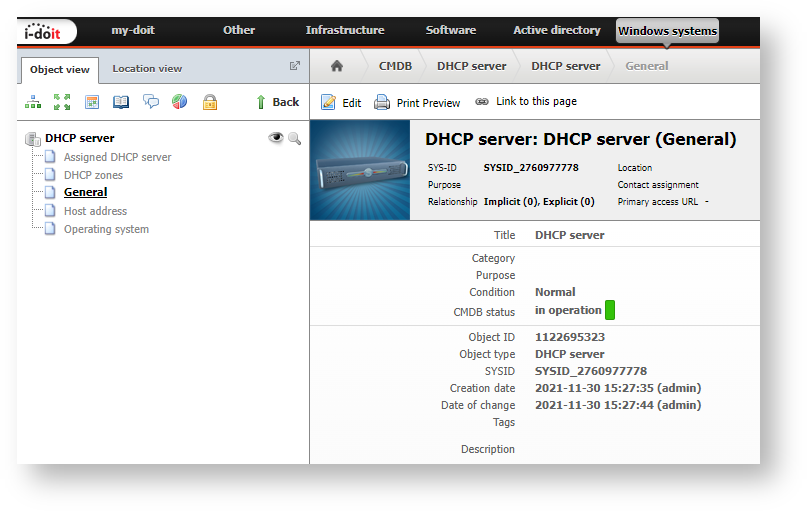Screen dimensions: 808x512
Task: Toggle the eye visibility icon in tree
Action: (276, 137)
